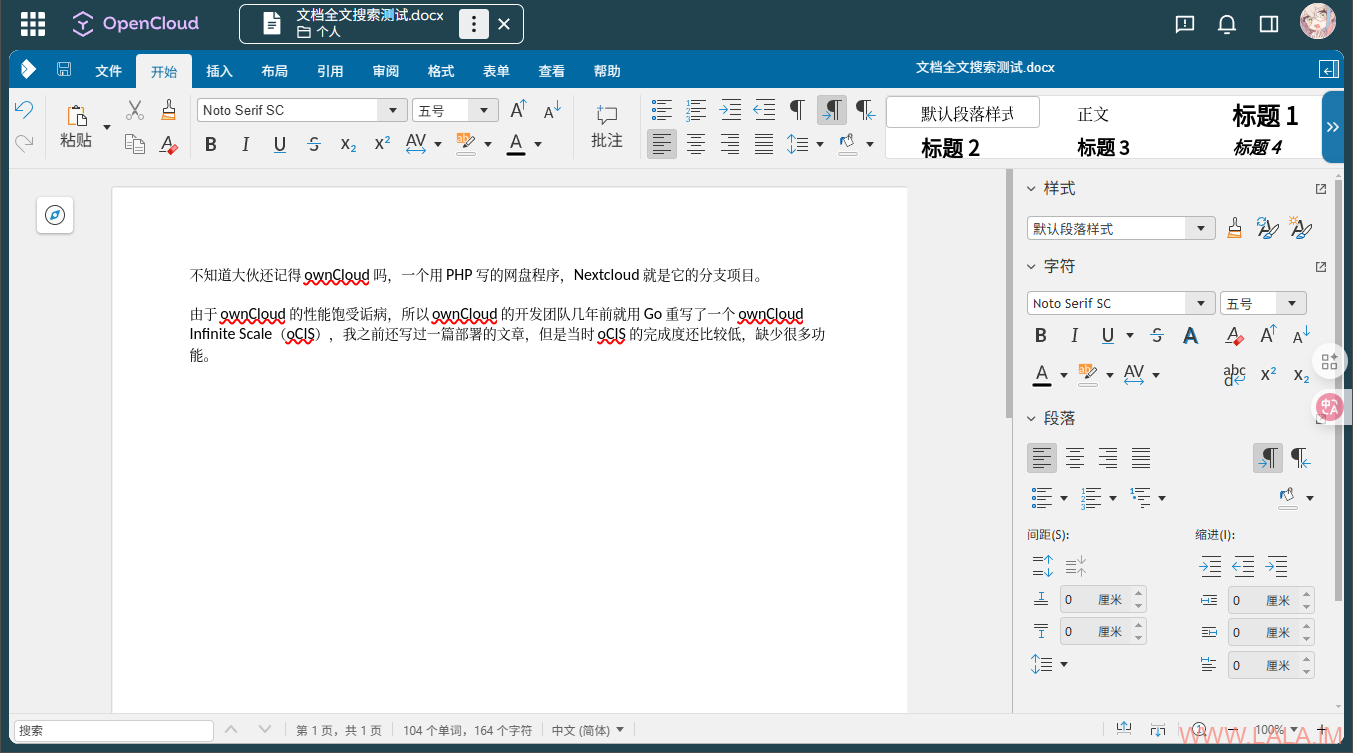Screen dimensions: 1353x753
Task: Click the Cut scissors icon
Action: [135, 110]
